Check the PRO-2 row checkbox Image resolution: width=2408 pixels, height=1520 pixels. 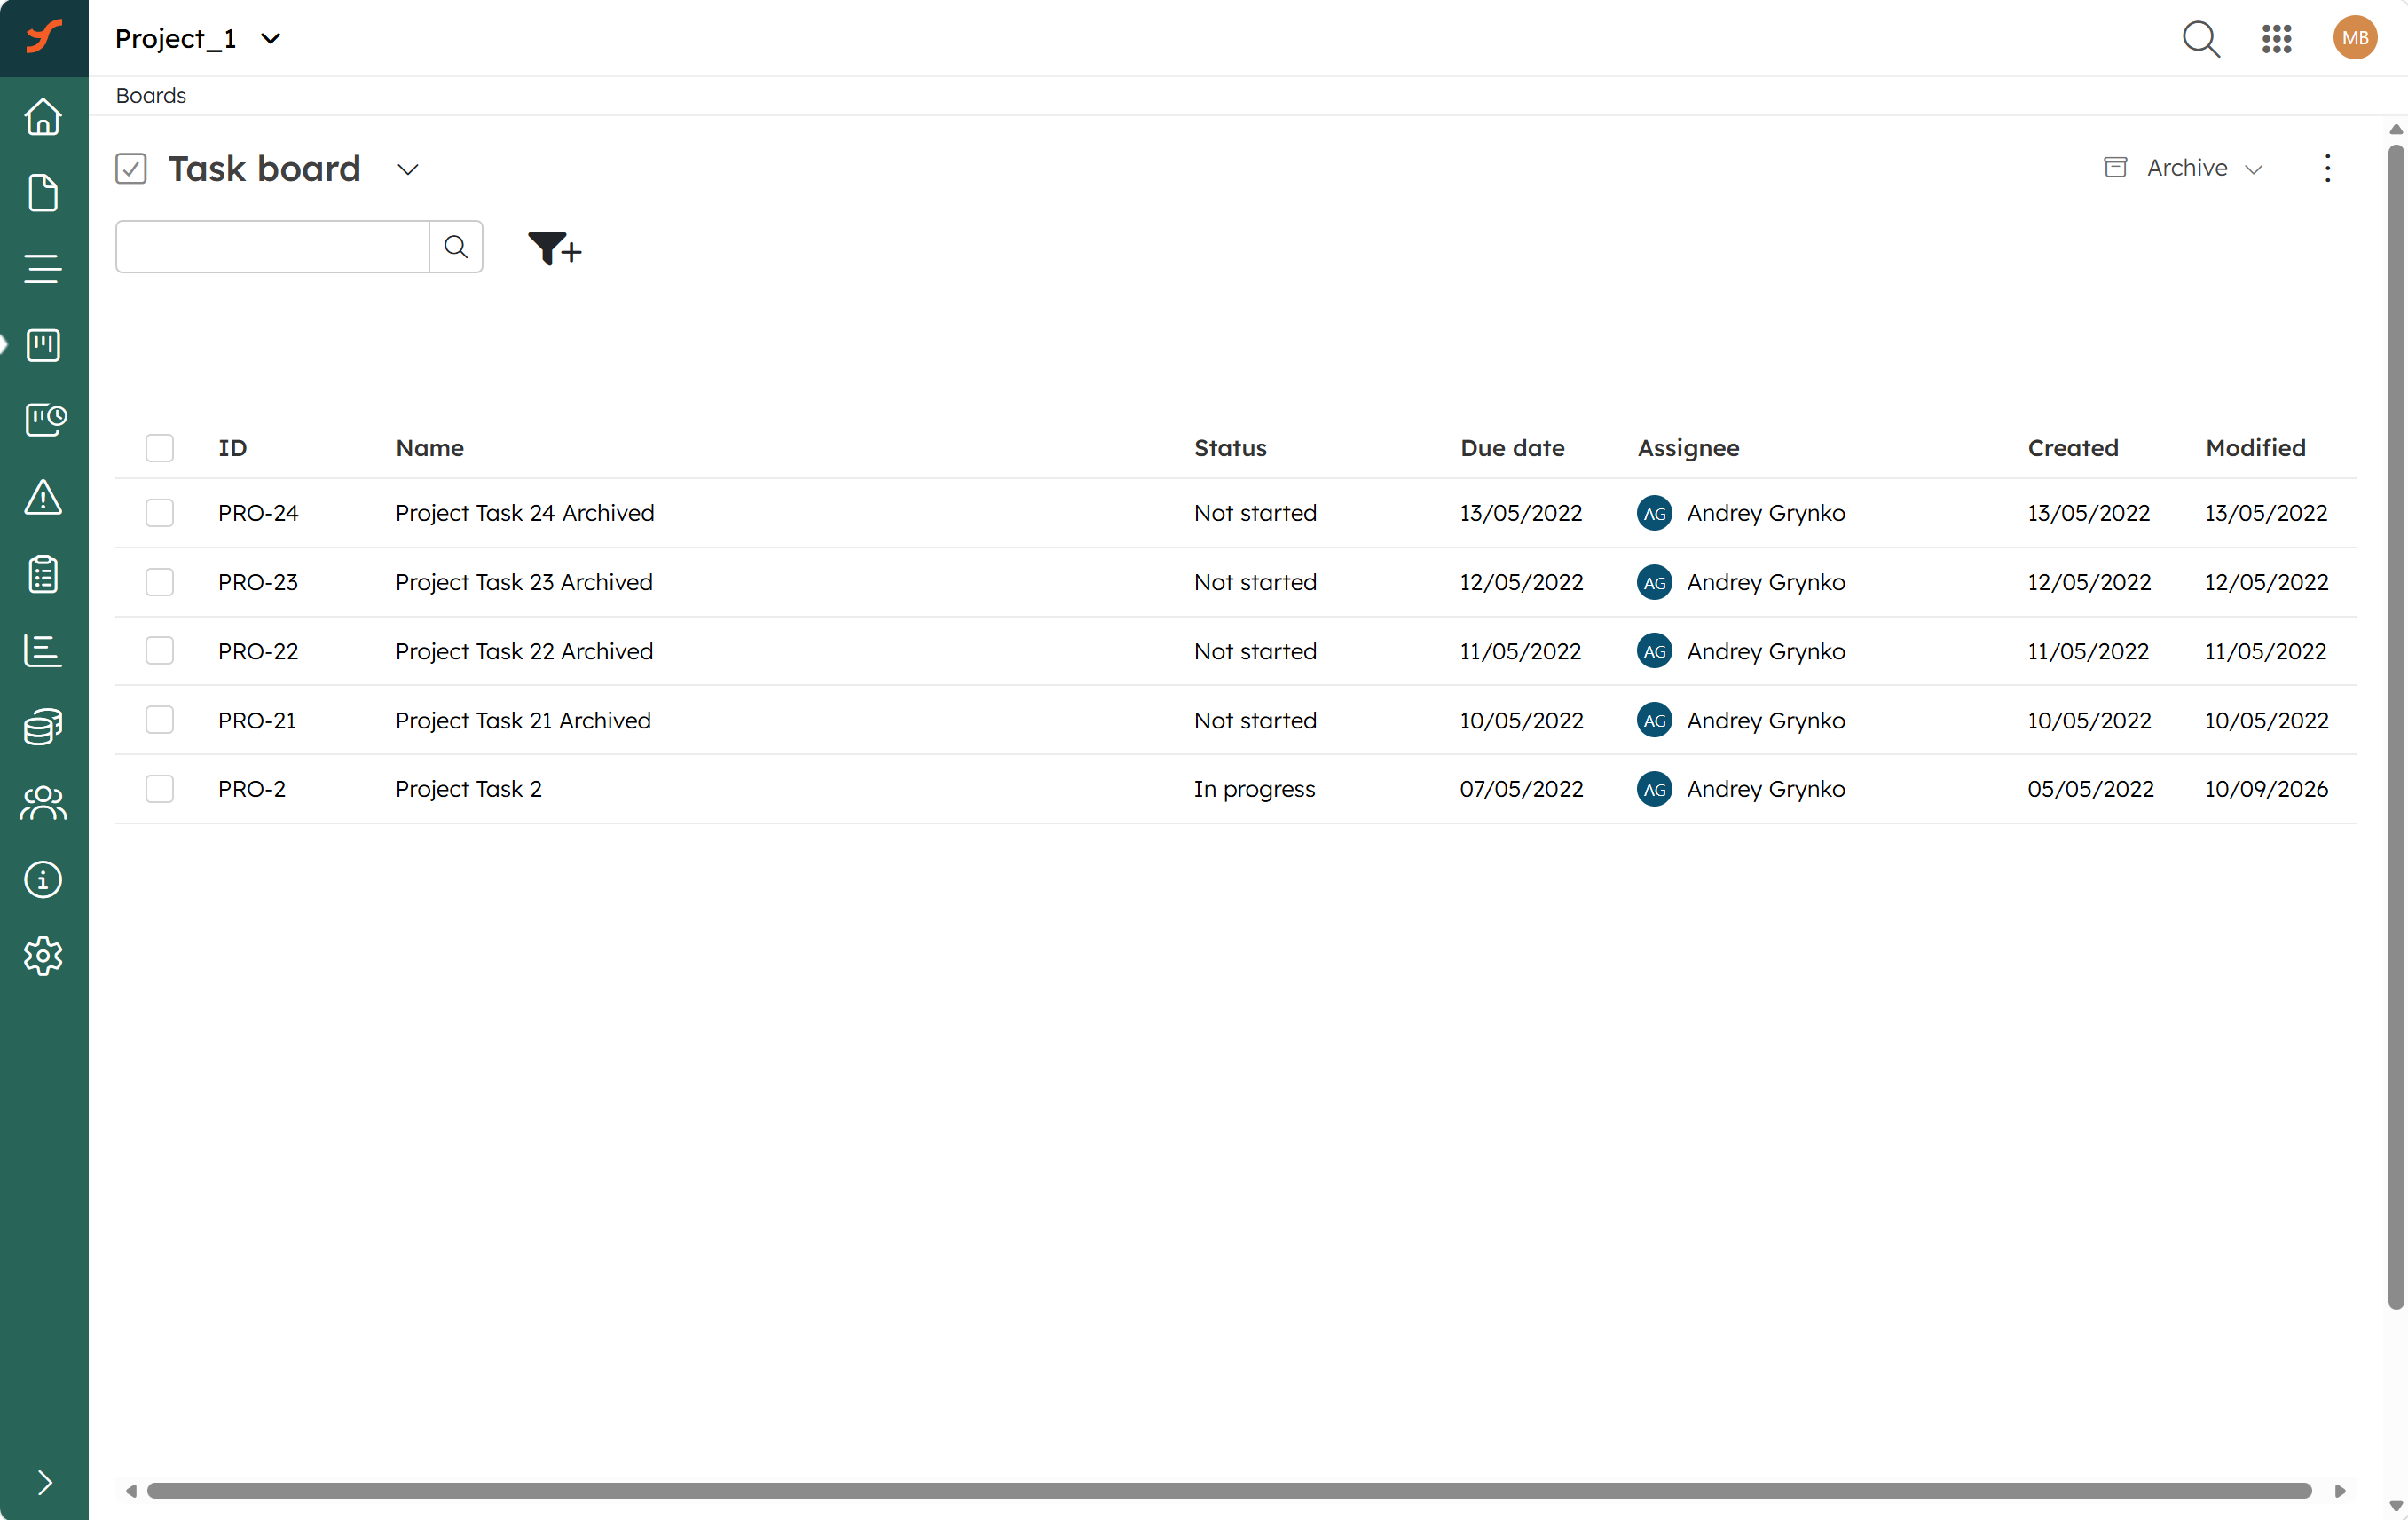point(160,789)
